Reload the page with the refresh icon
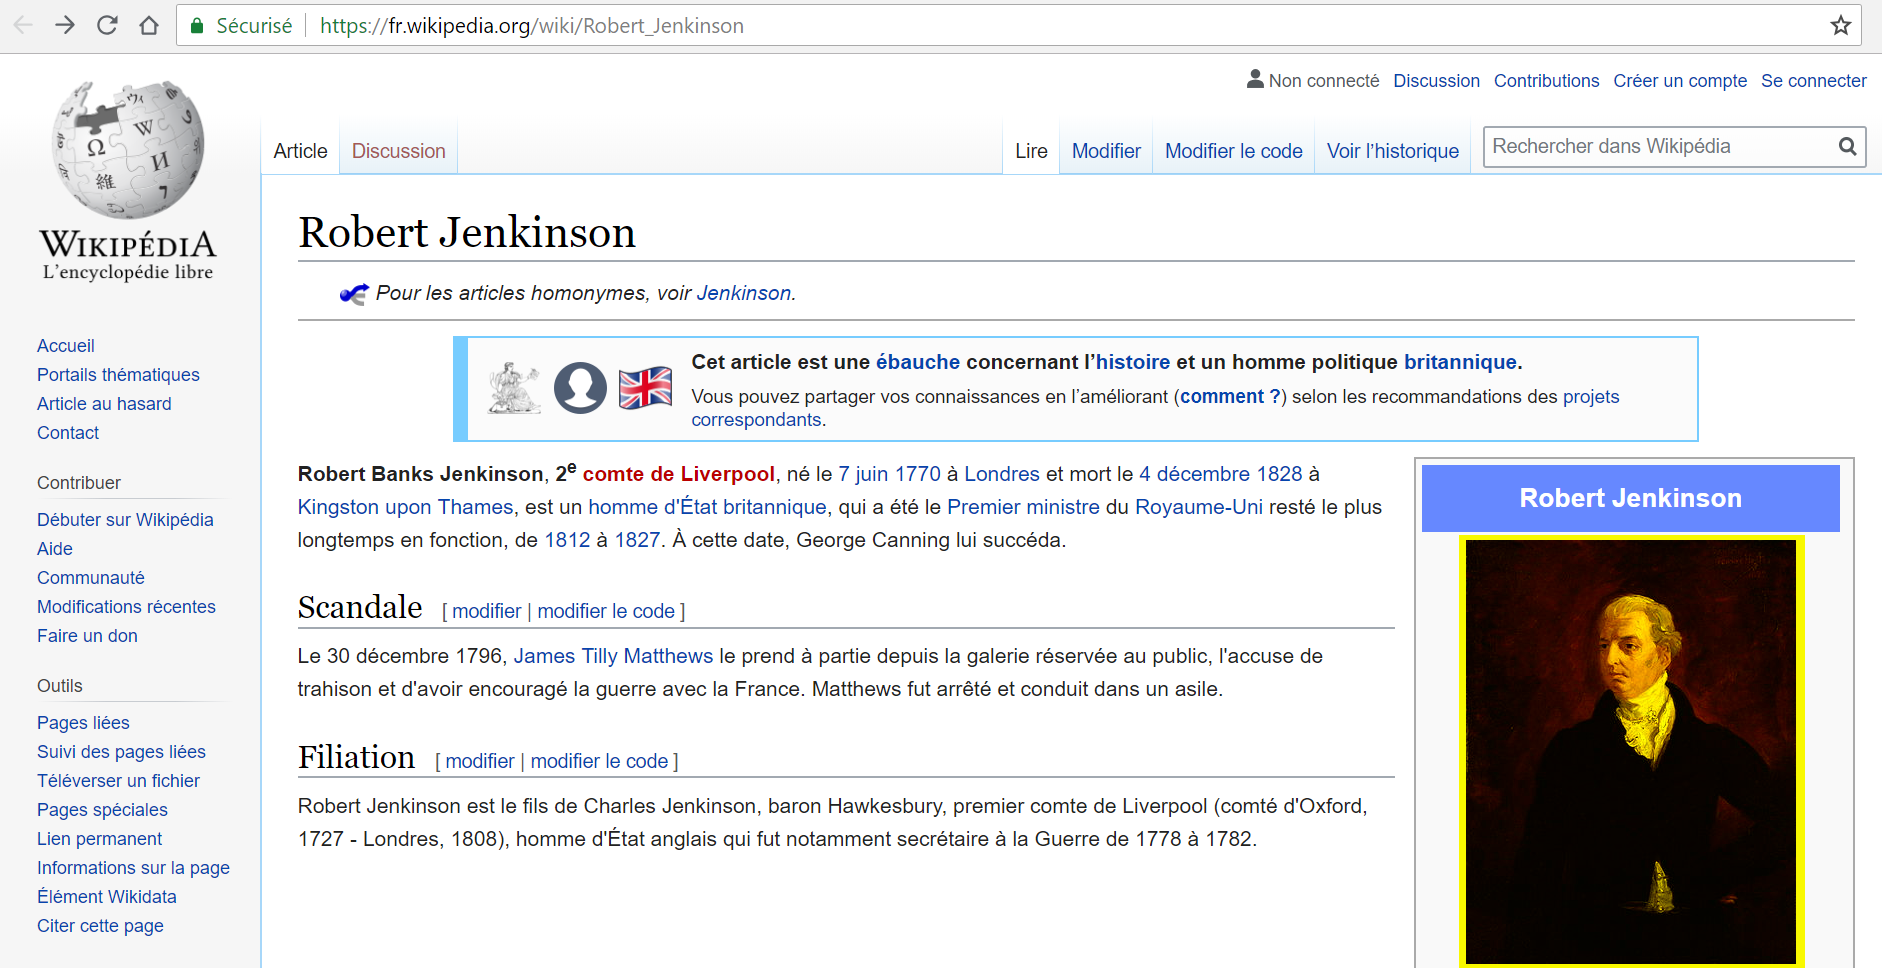1882x968 pixels. tap(107, 25)
